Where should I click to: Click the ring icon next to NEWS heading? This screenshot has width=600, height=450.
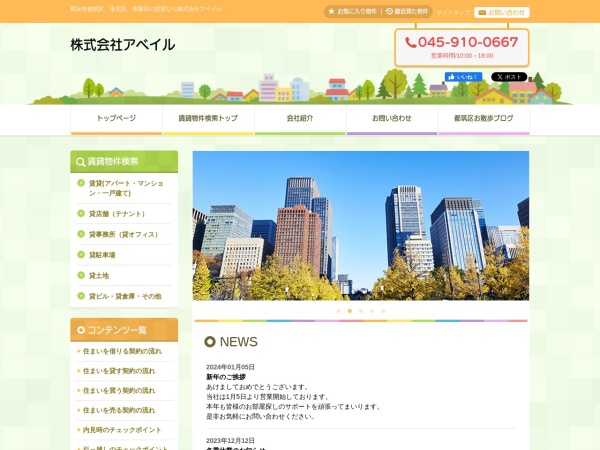(210, 342)
